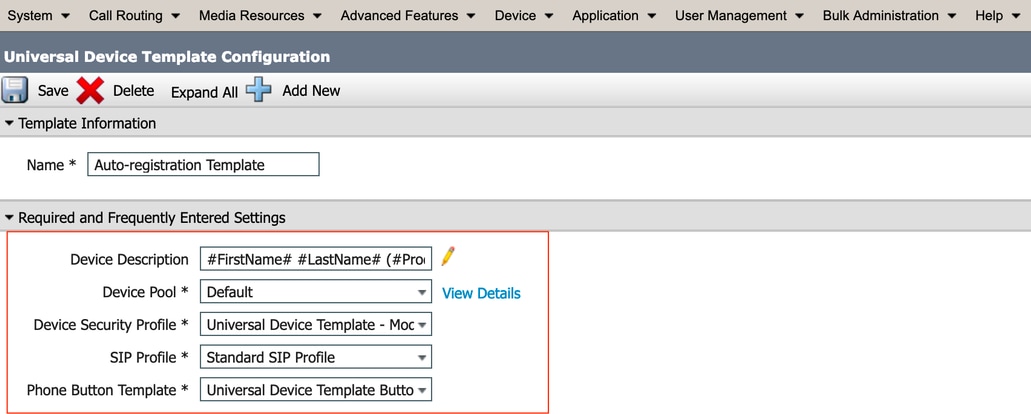Click the Phone Button Template label
The height and width of the screenshot is (414, 1031).
tap(108, 390)
